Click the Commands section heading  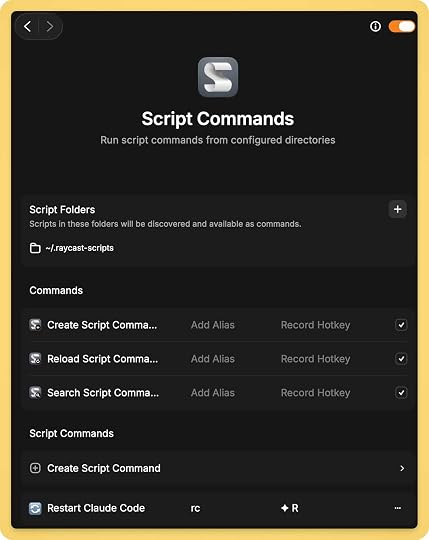pos(56,290)
